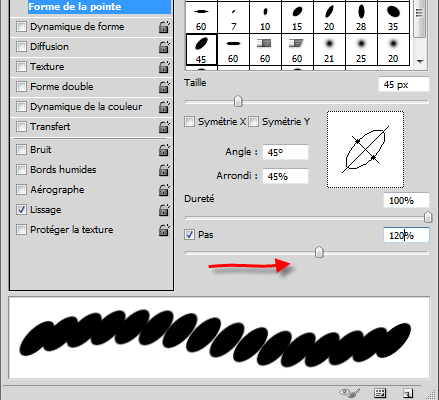This screenshot has width=439, height=400.
Task: Click lock icon for Forme double
Action: point(164,87)
